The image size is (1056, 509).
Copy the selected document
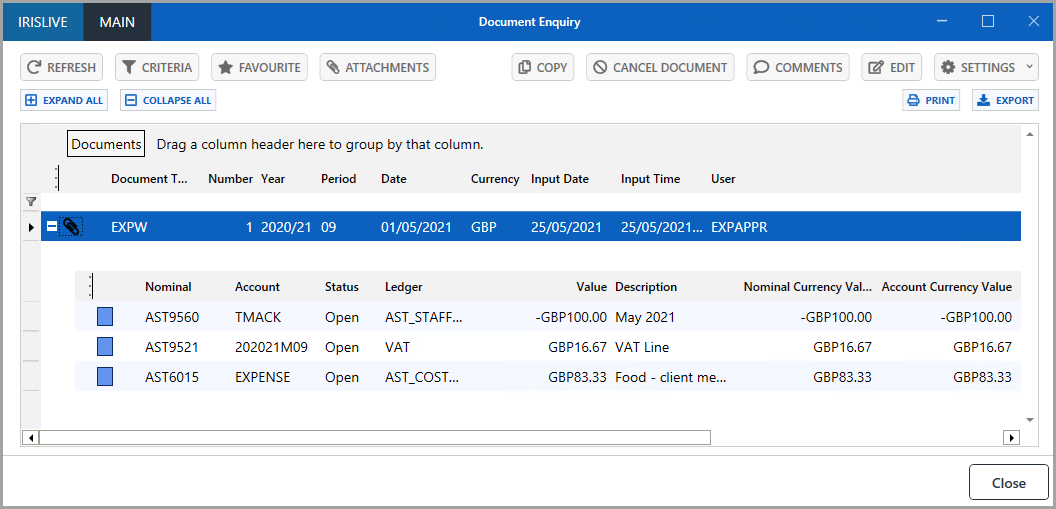click(x=543, y=67)
